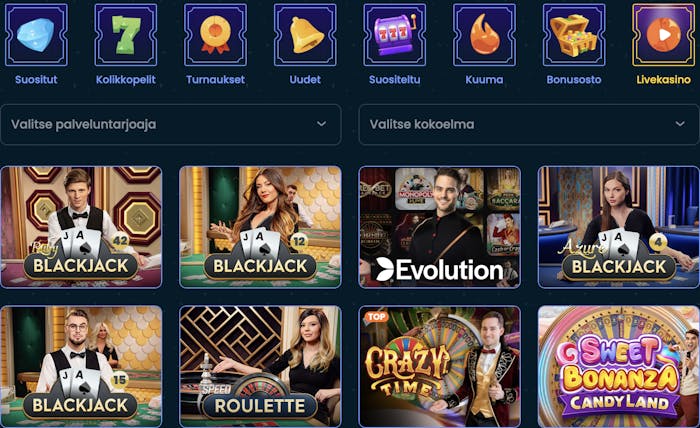Open the Crazy Time game tile
This screenshot has height=428, width=700.
[x=440, y=367]
